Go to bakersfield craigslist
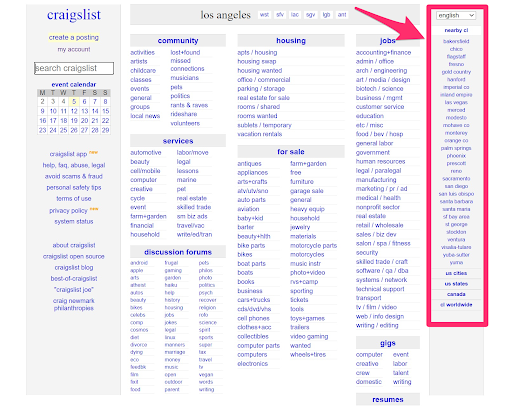 click(x=456, y=41)
